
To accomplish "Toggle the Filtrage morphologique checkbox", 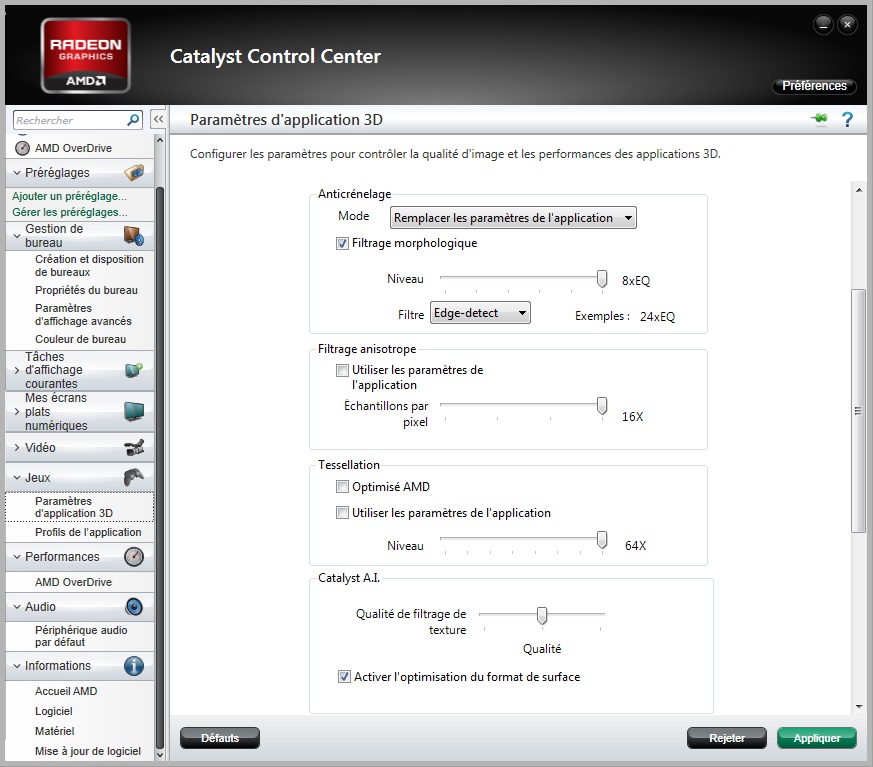I will tap(342, 243).
